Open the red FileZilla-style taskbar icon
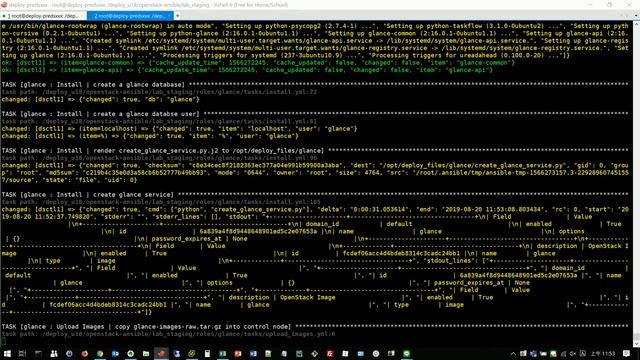640x360 pixels. coord(330,353)
